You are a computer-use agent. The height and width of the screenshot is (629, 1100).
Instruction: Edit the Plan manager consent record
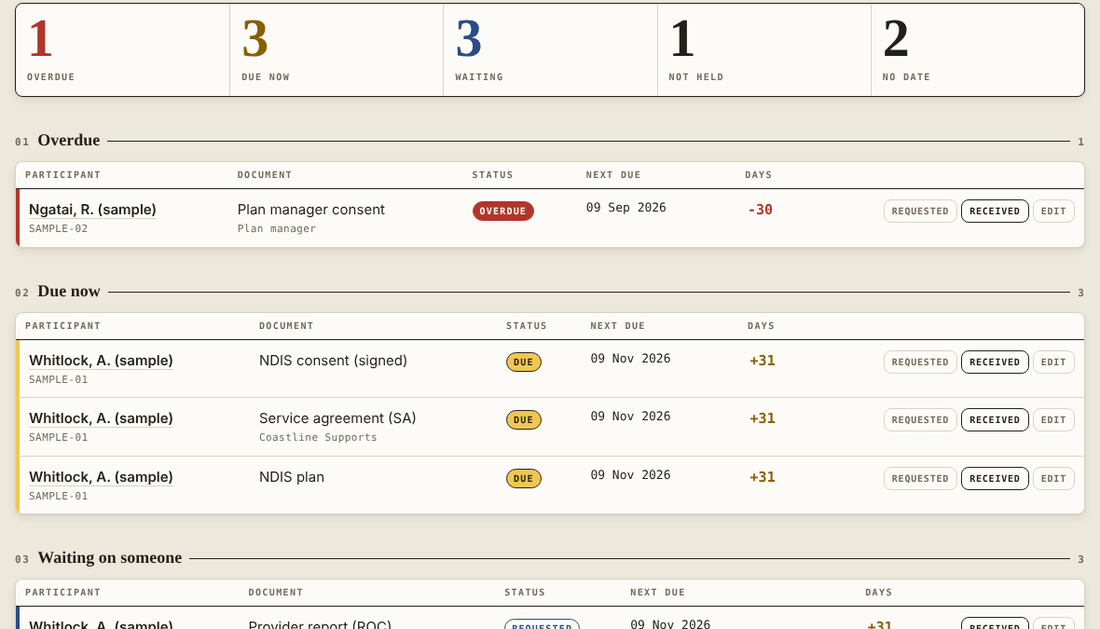click(1054, 211)
